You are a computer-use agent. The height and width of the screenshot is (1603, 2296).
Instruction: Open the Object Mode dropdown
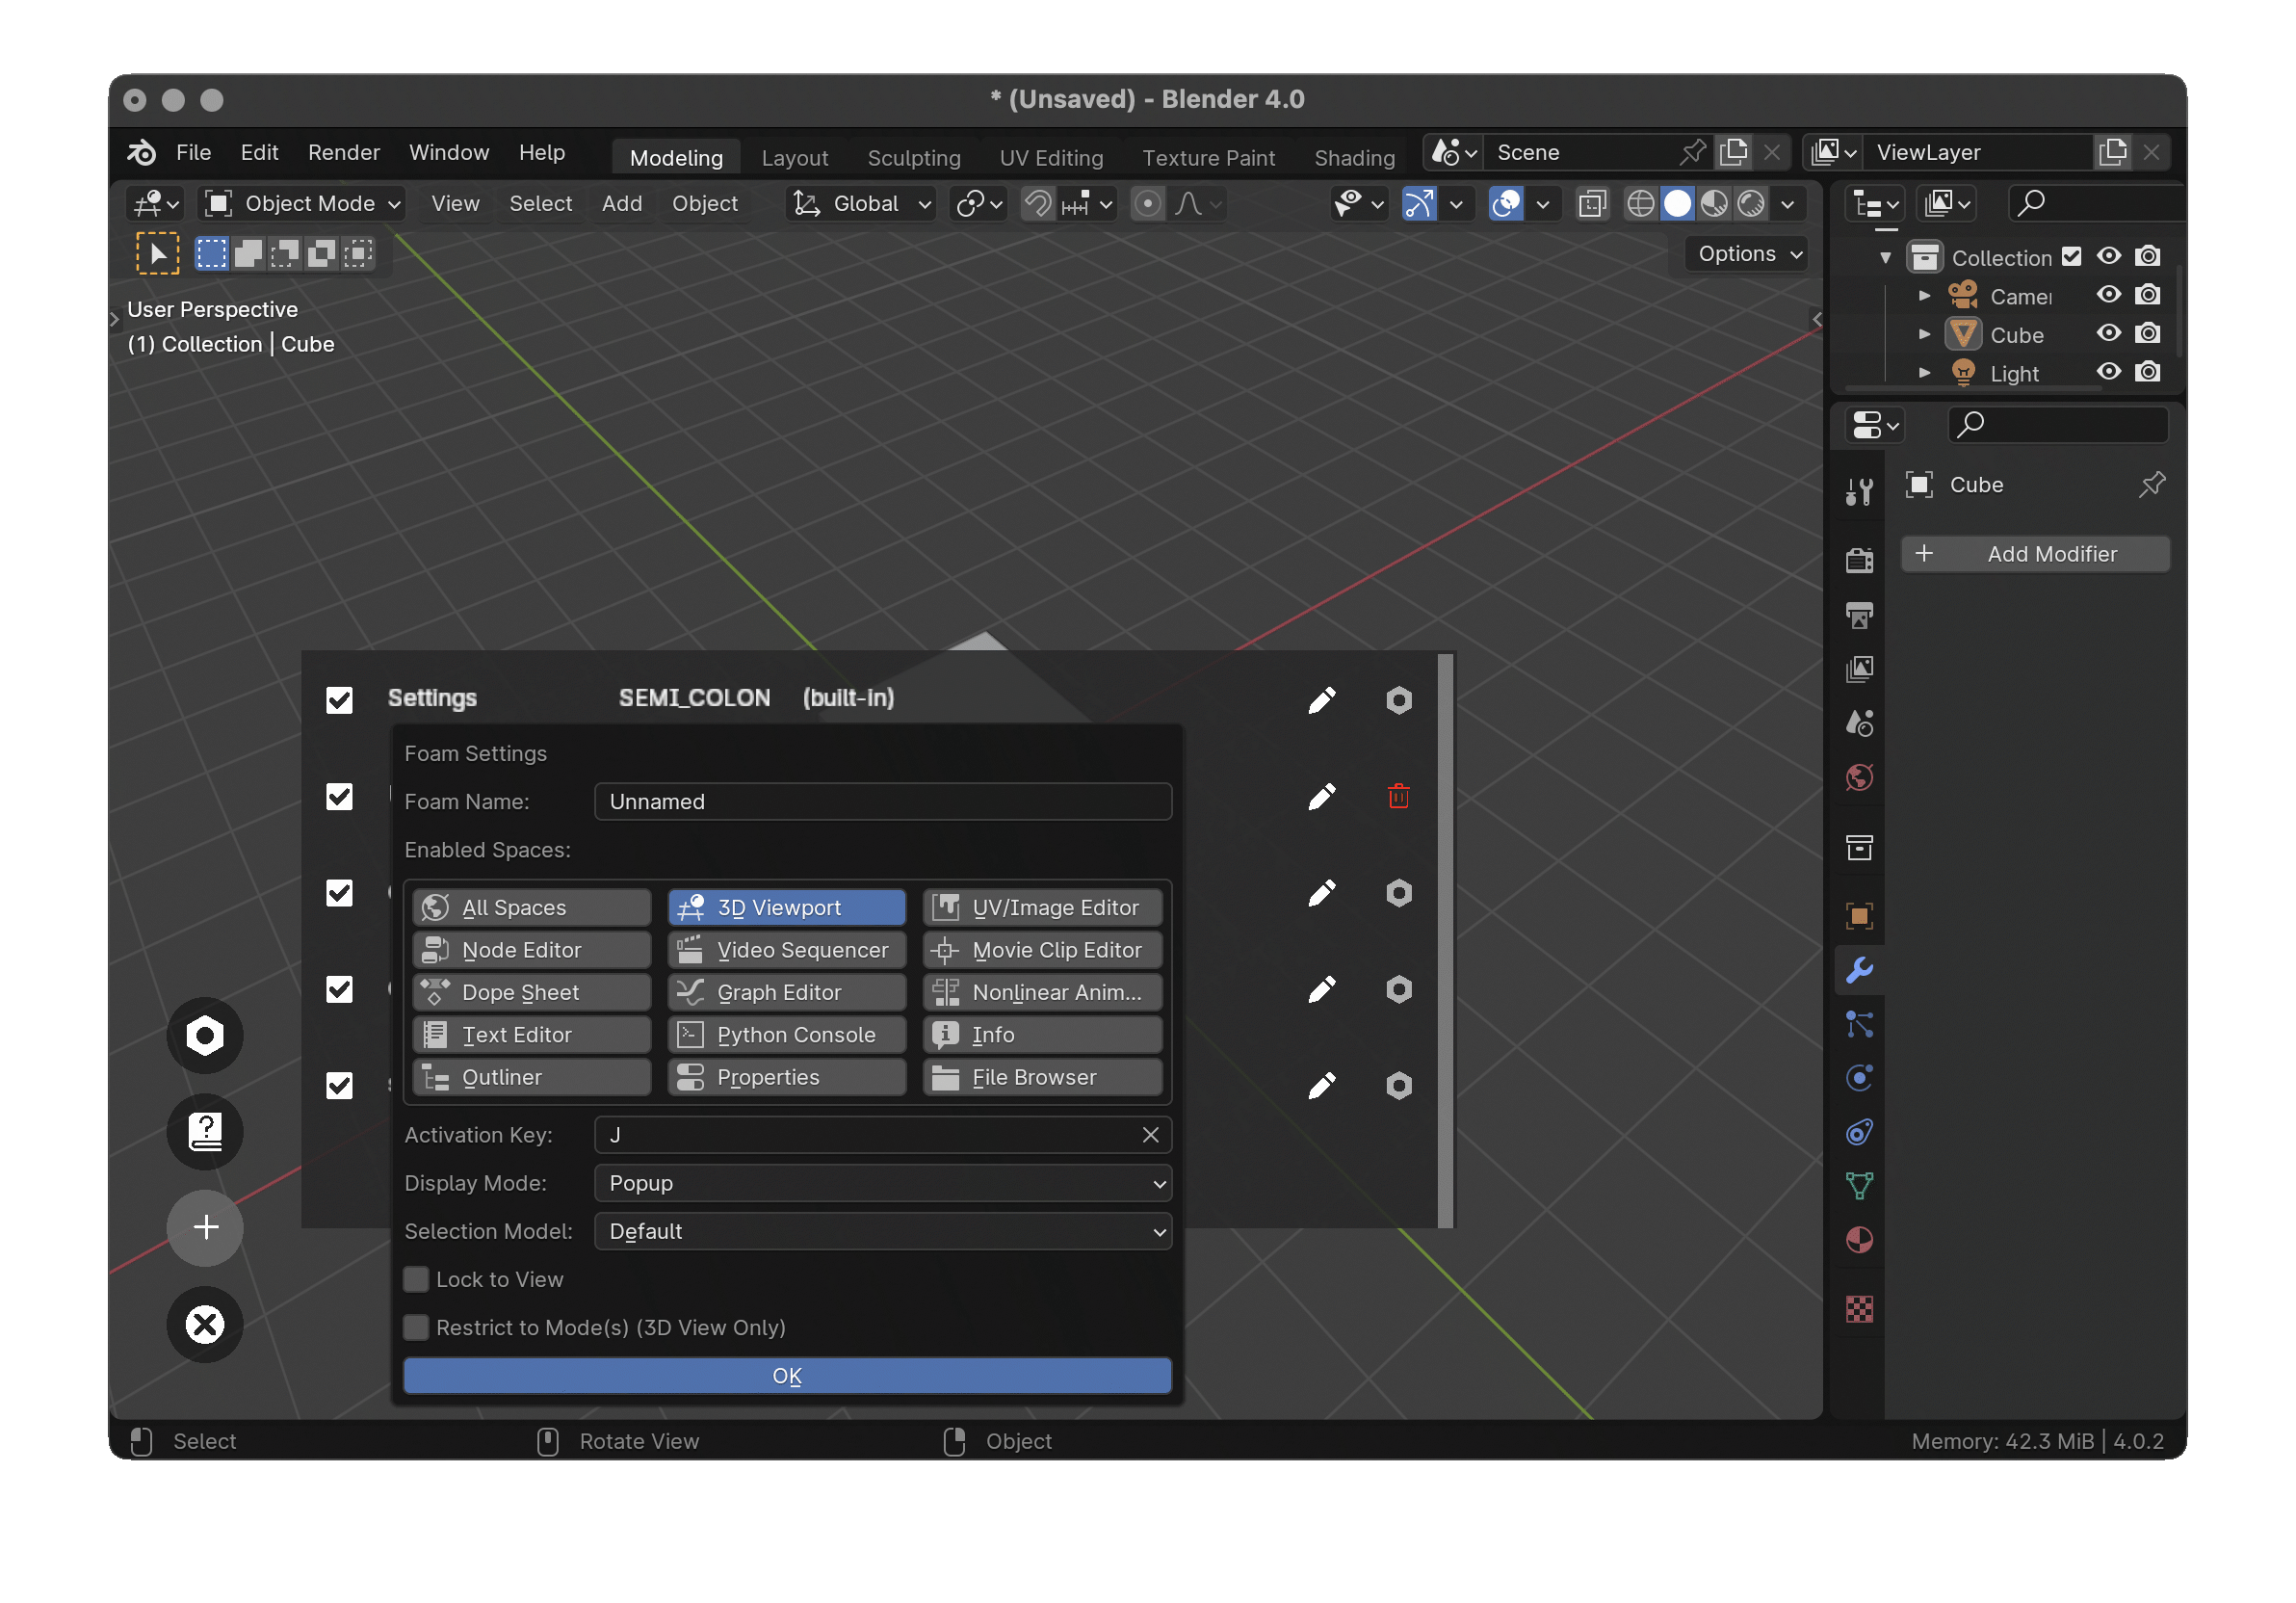tap(301, 204)
